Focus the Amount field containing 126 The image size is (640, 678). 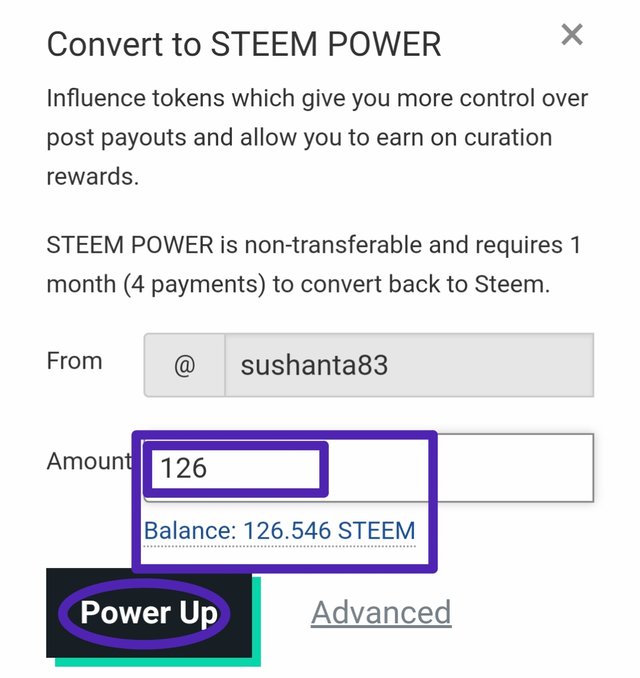[368, 468]
